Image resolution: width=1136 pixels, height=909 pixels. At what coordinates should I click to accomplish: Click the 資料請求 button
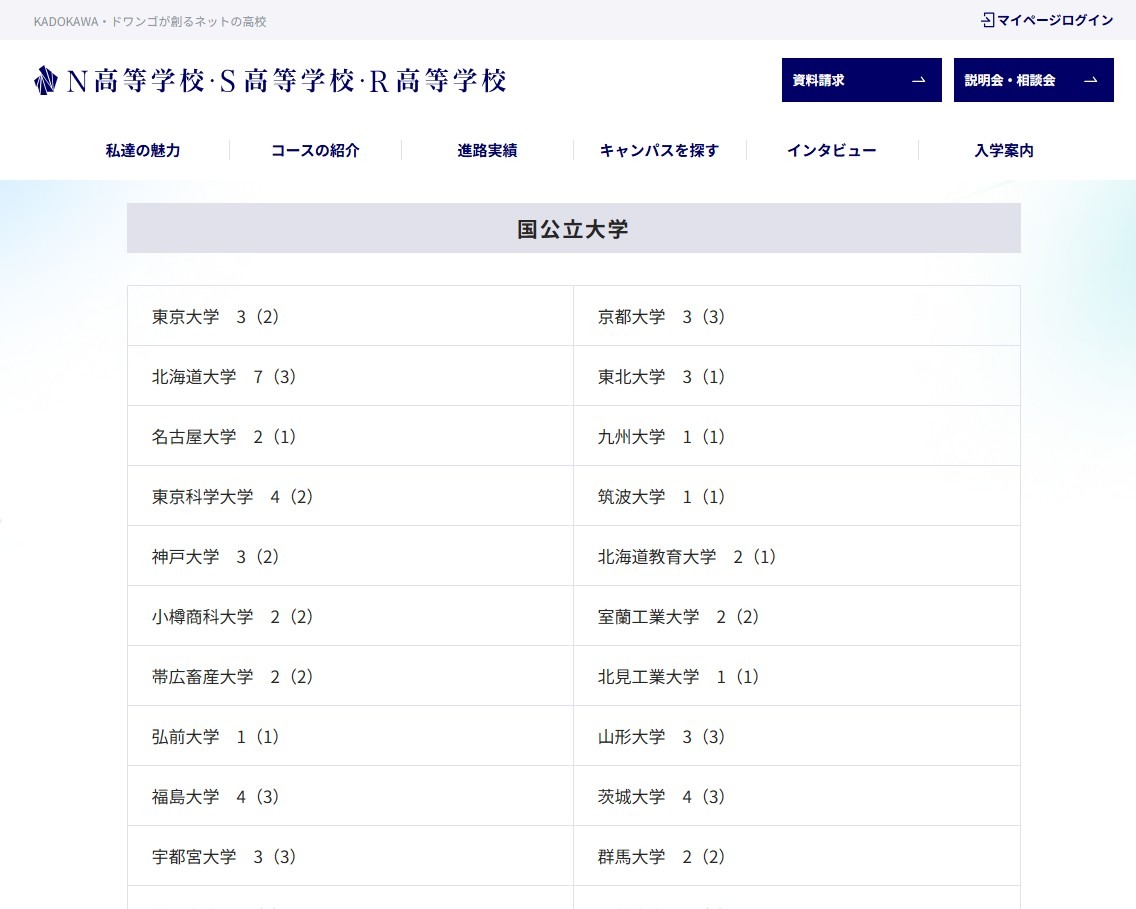(861, 80)
